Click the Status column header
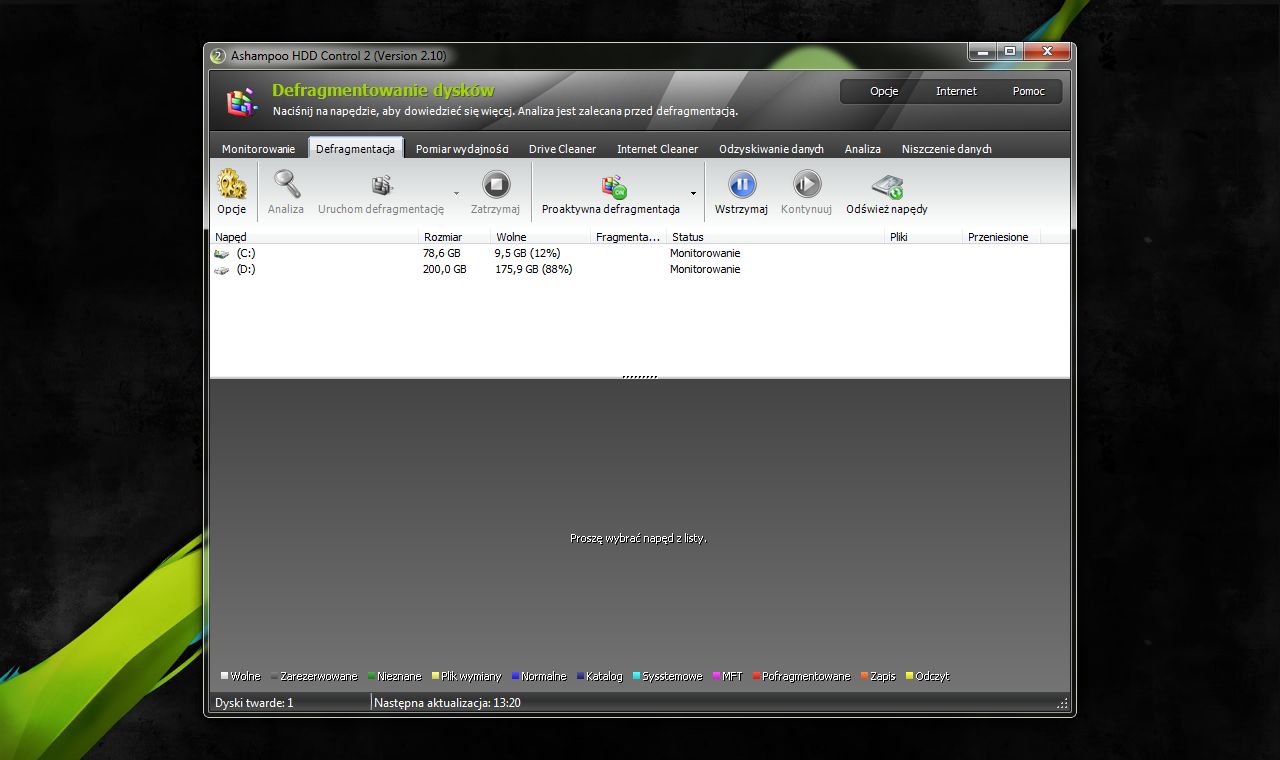Screen dimensions: 1280x760 coord(776,237)
